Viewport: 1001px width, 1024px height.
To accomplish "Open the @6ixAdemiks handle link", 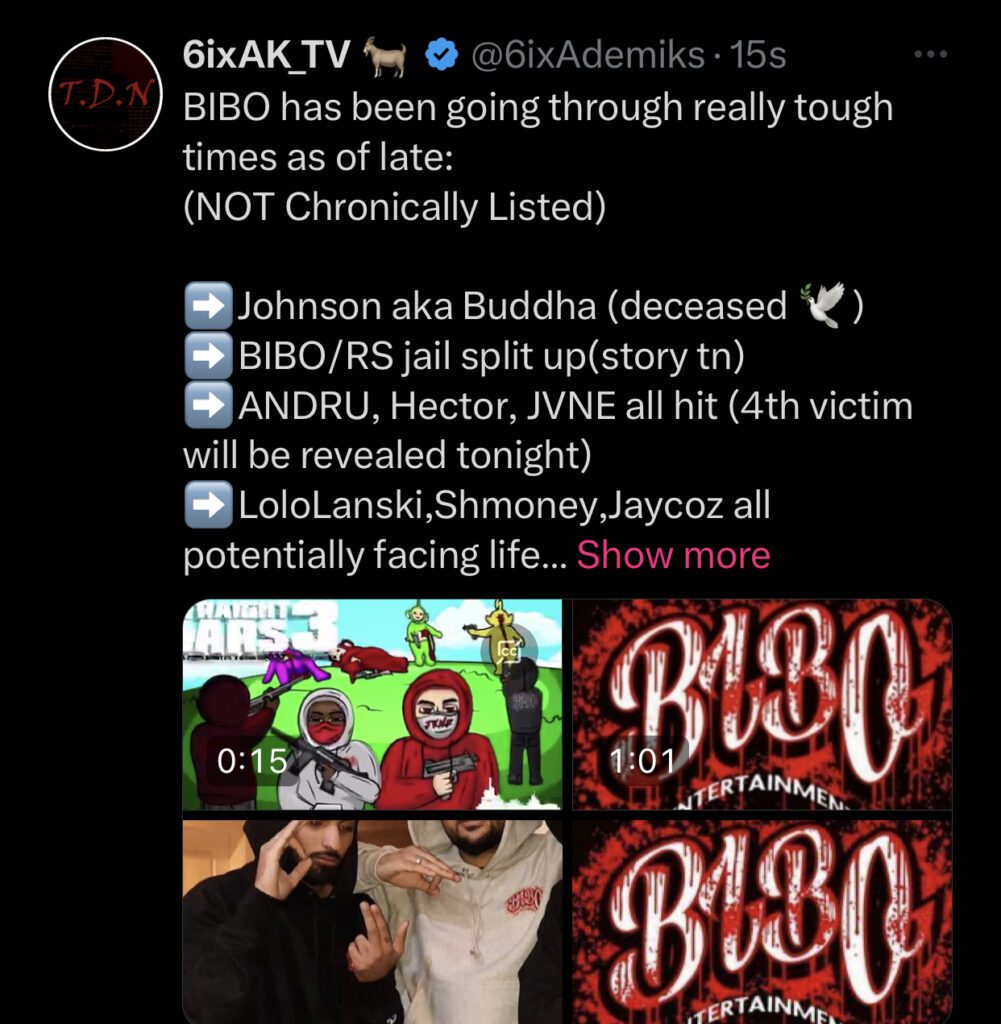I will 587,55.
